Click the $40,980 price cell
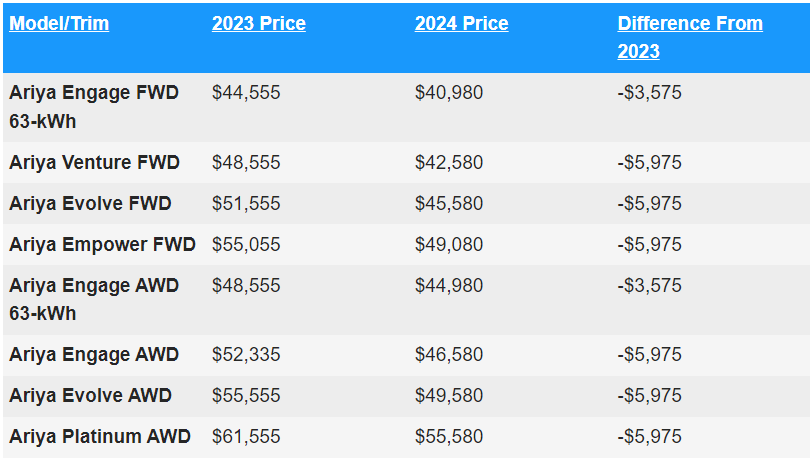Image resolution: width=810 pixels, height=472 pixels. coord(449,93)
